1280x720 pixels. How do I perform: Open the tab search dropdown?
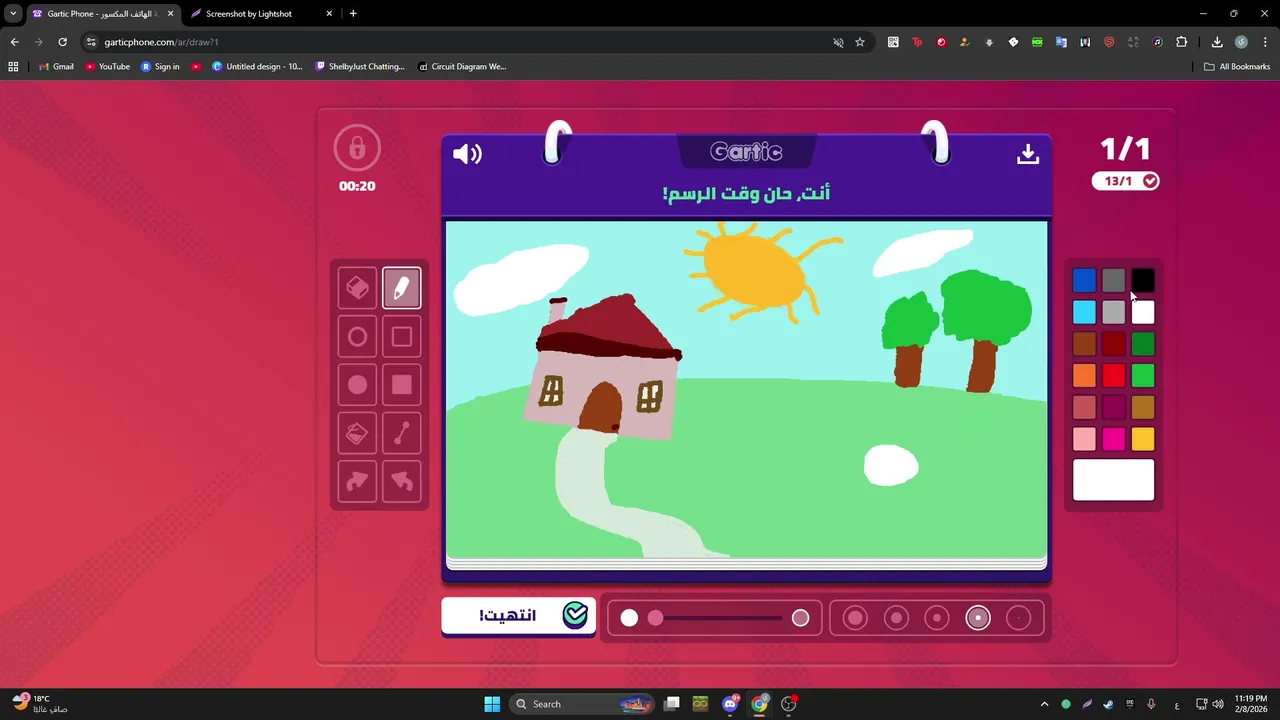click(13, 14)
